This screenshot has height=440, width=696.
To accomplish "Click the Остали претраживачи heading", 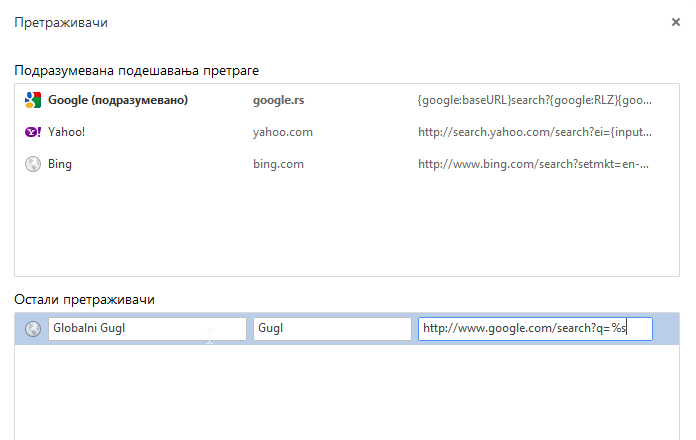I will pos(84,300).
